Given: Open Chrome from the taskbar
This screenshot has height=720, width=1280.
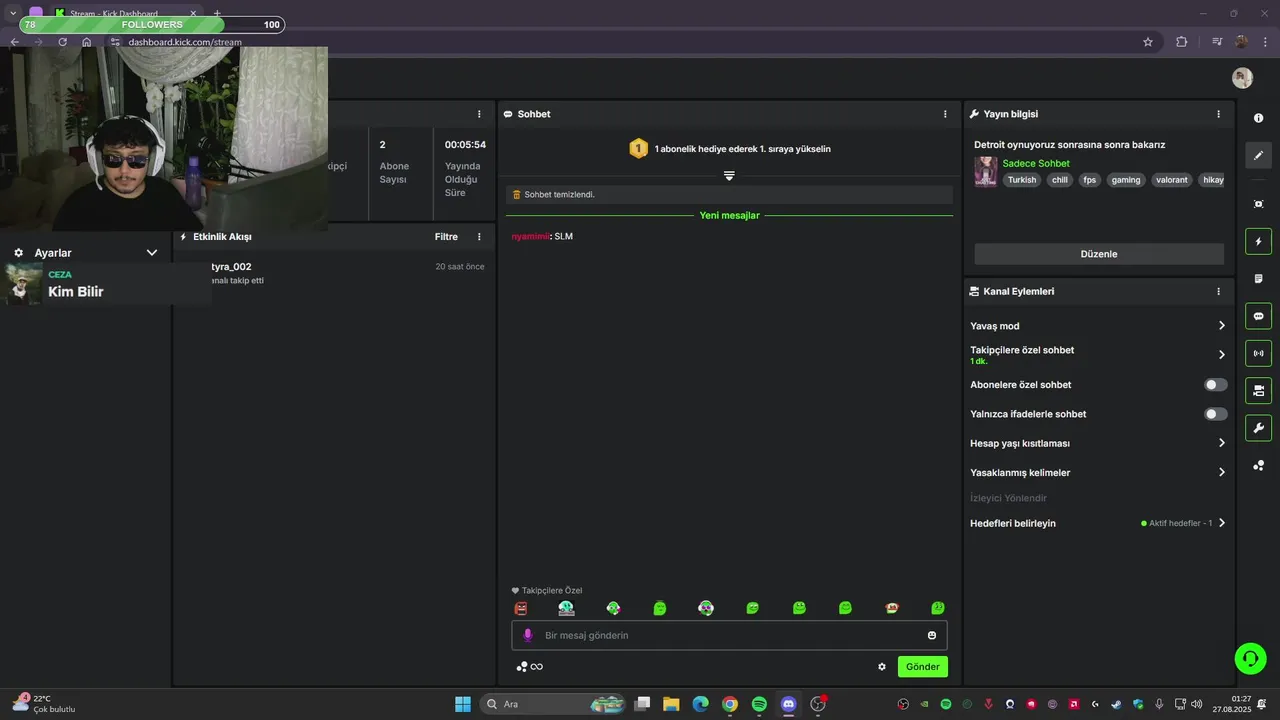Looking at the screenshot, I should pos(730,704).
